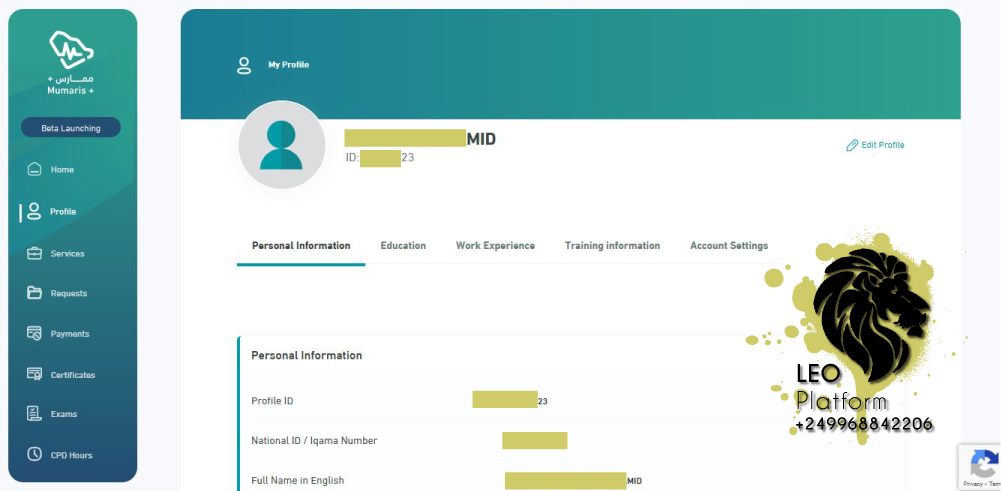
Task: Open Payments using its sidebar icon
Action: (x=34, y=333)
